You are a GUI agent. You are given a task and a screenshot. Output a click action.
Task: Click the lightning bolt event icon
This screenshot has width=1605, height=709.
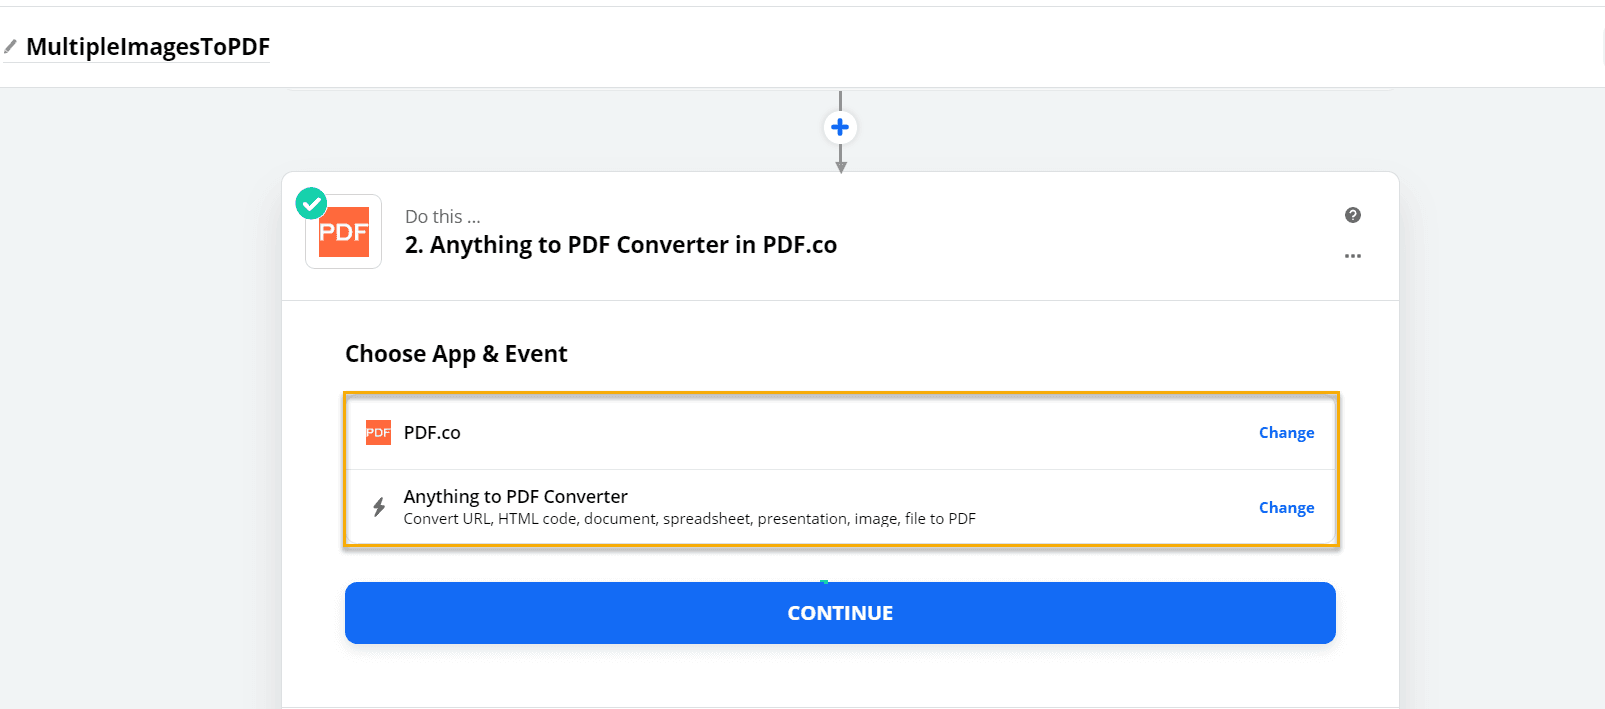[378, 507]
